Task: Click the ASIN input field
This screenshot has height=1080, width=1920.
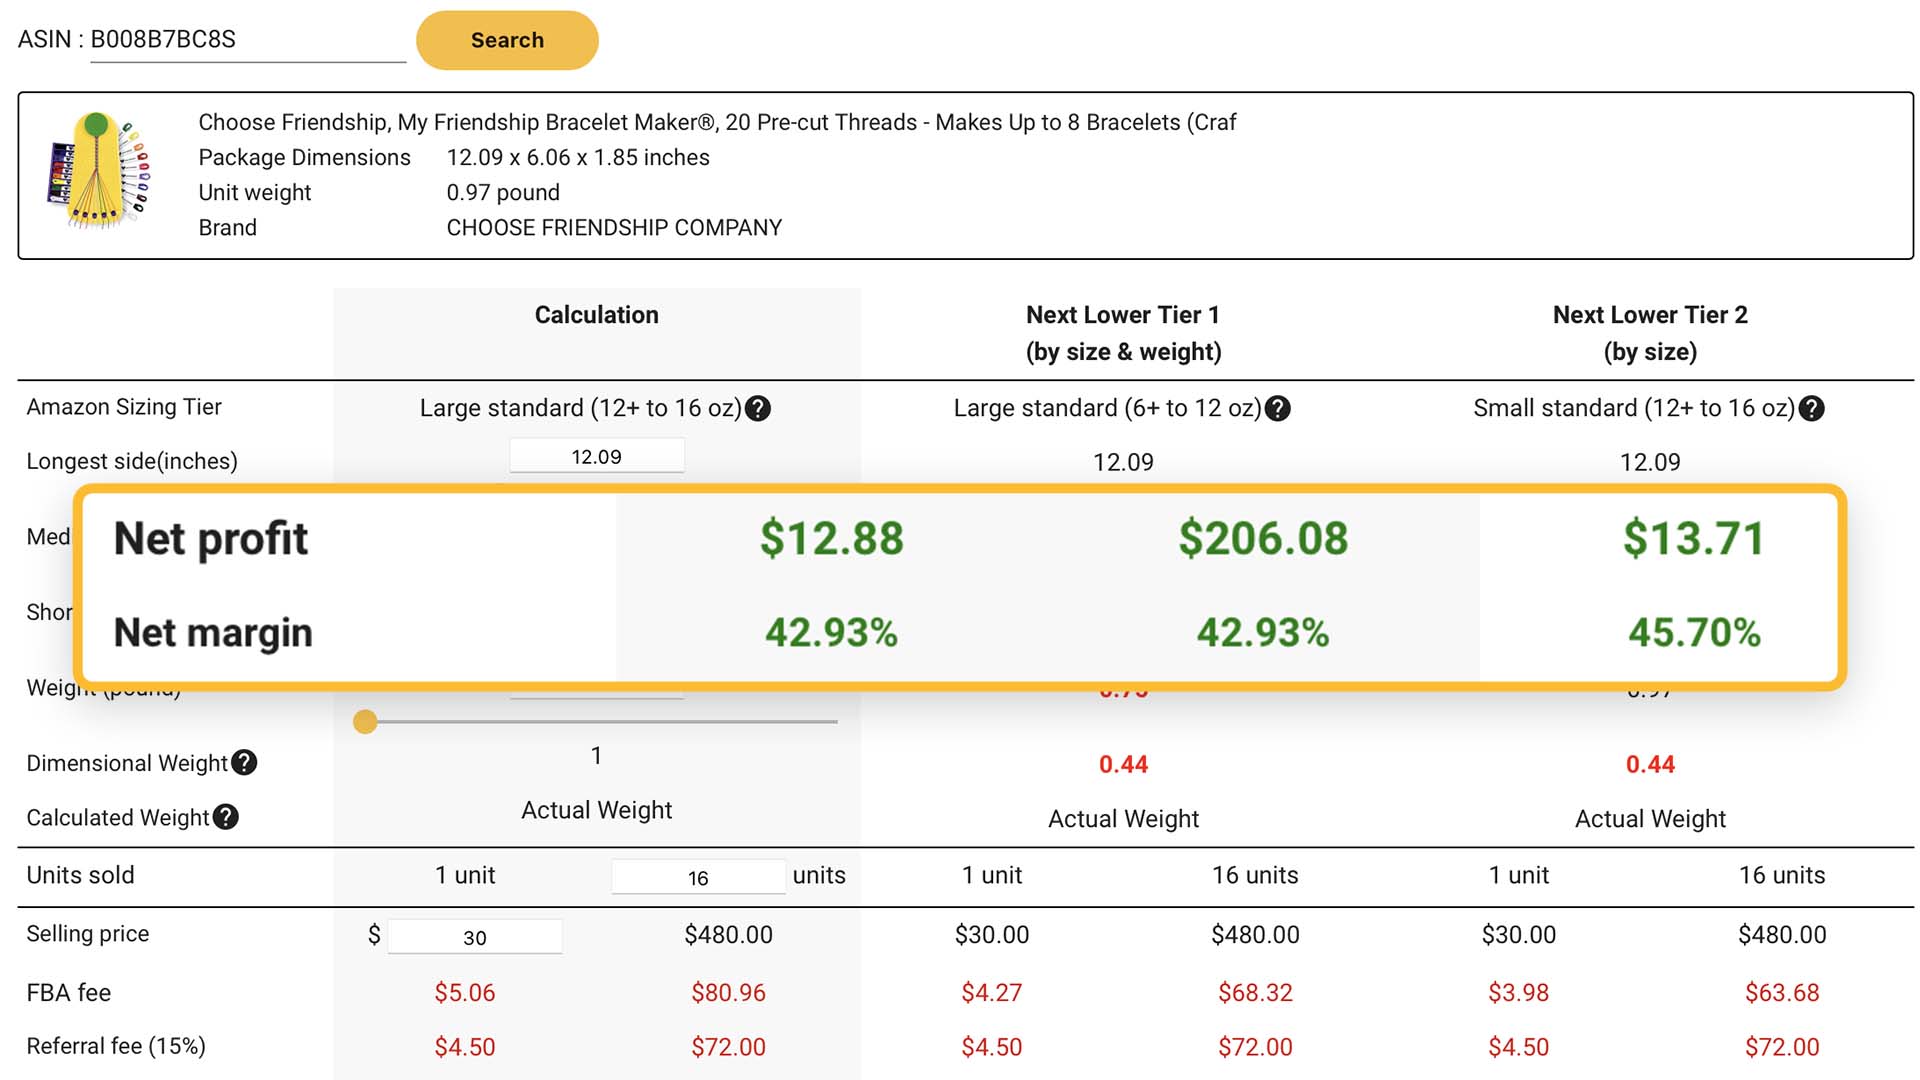Action: (247, 40)
